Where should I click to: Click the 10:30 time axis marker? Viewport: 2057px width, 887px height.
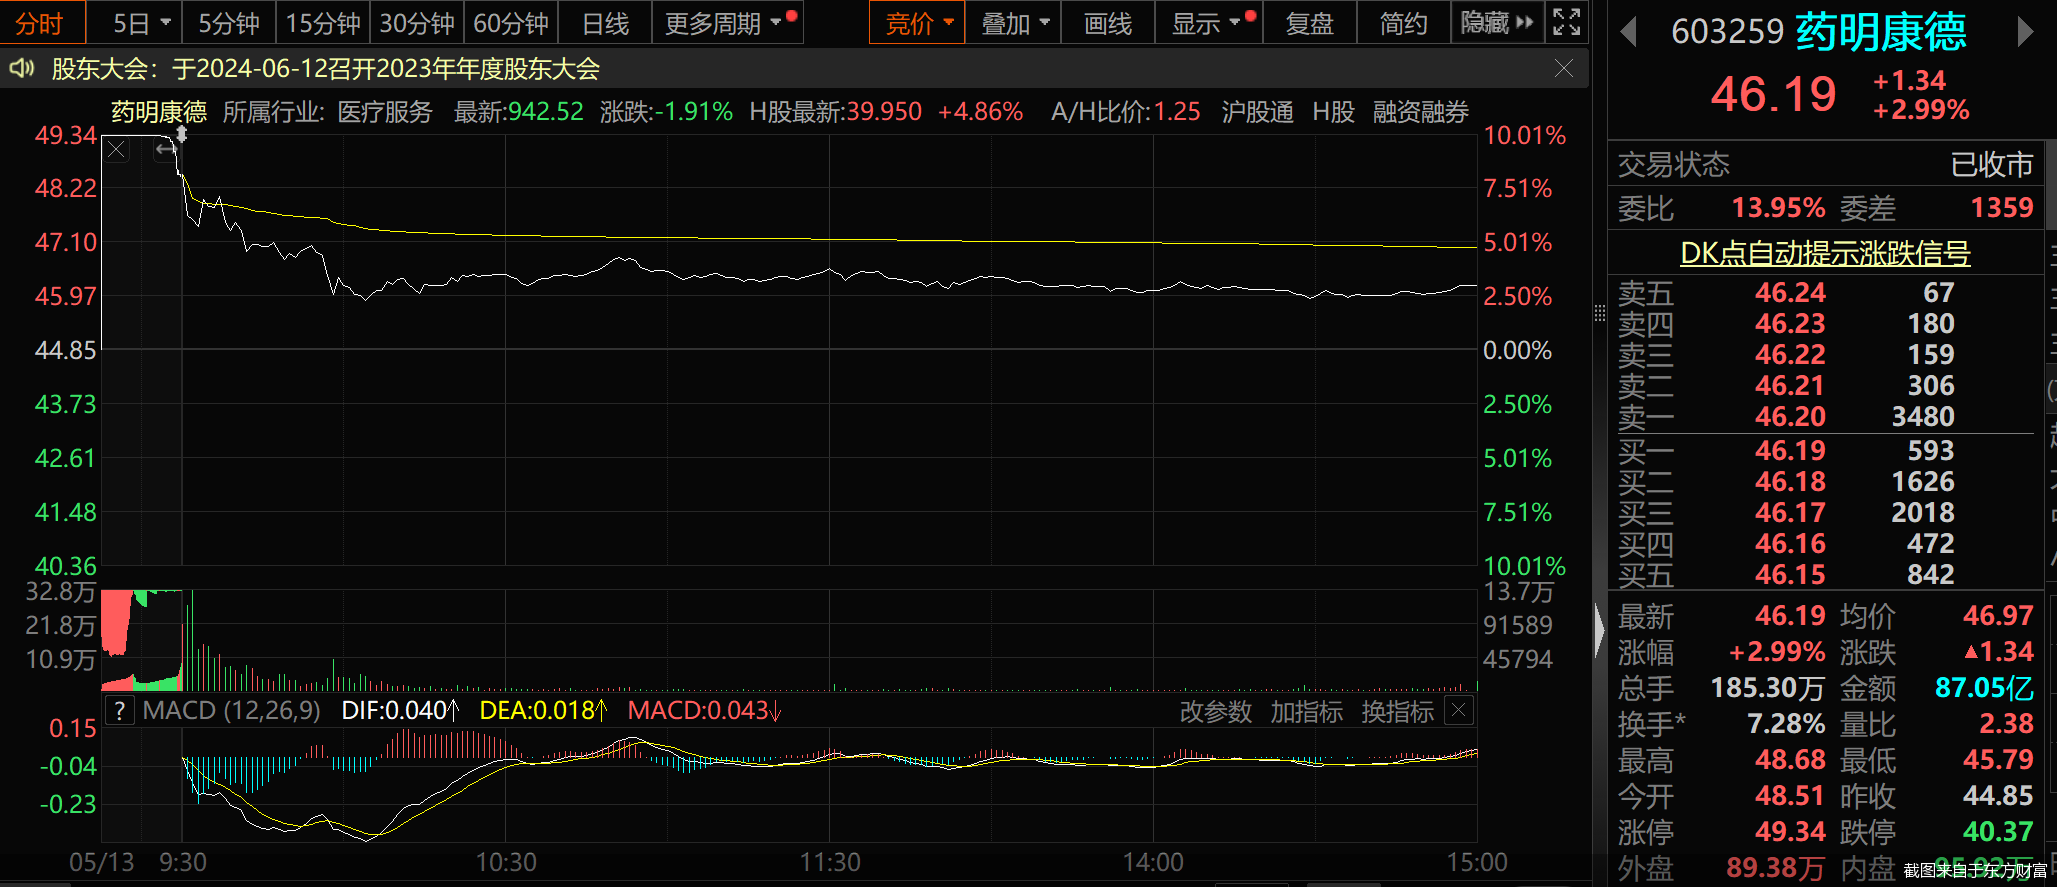click(506, 862)
